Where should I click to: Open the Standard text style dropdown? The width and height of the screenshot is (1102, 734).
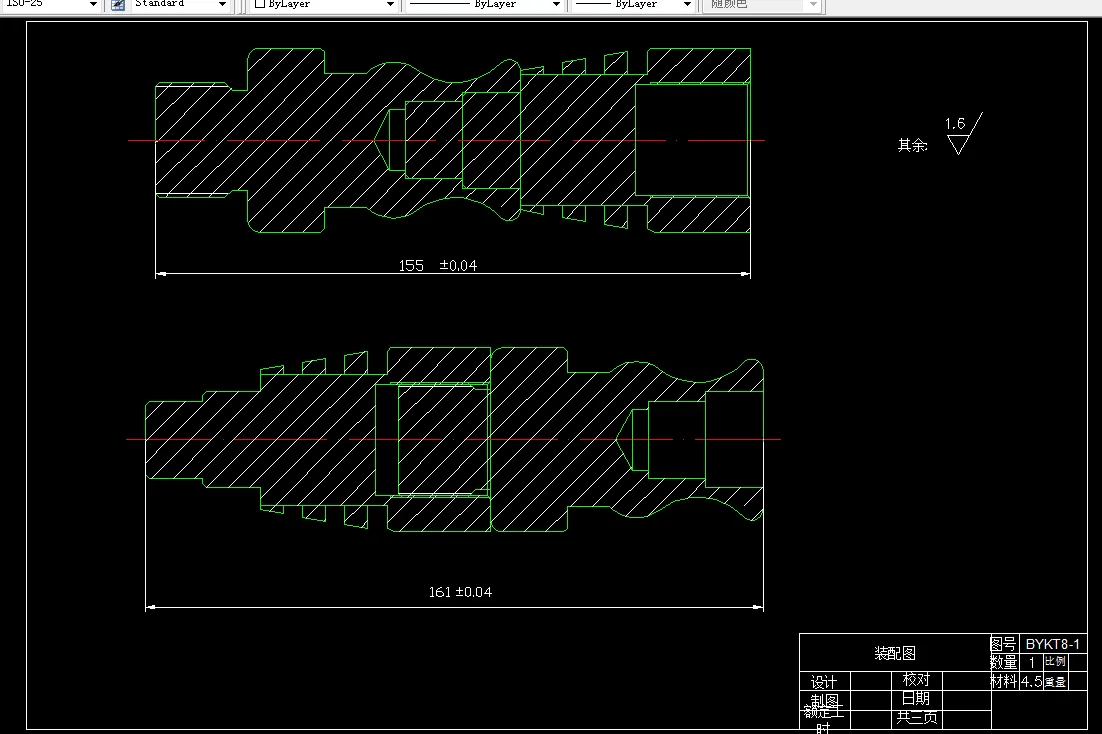222,4
